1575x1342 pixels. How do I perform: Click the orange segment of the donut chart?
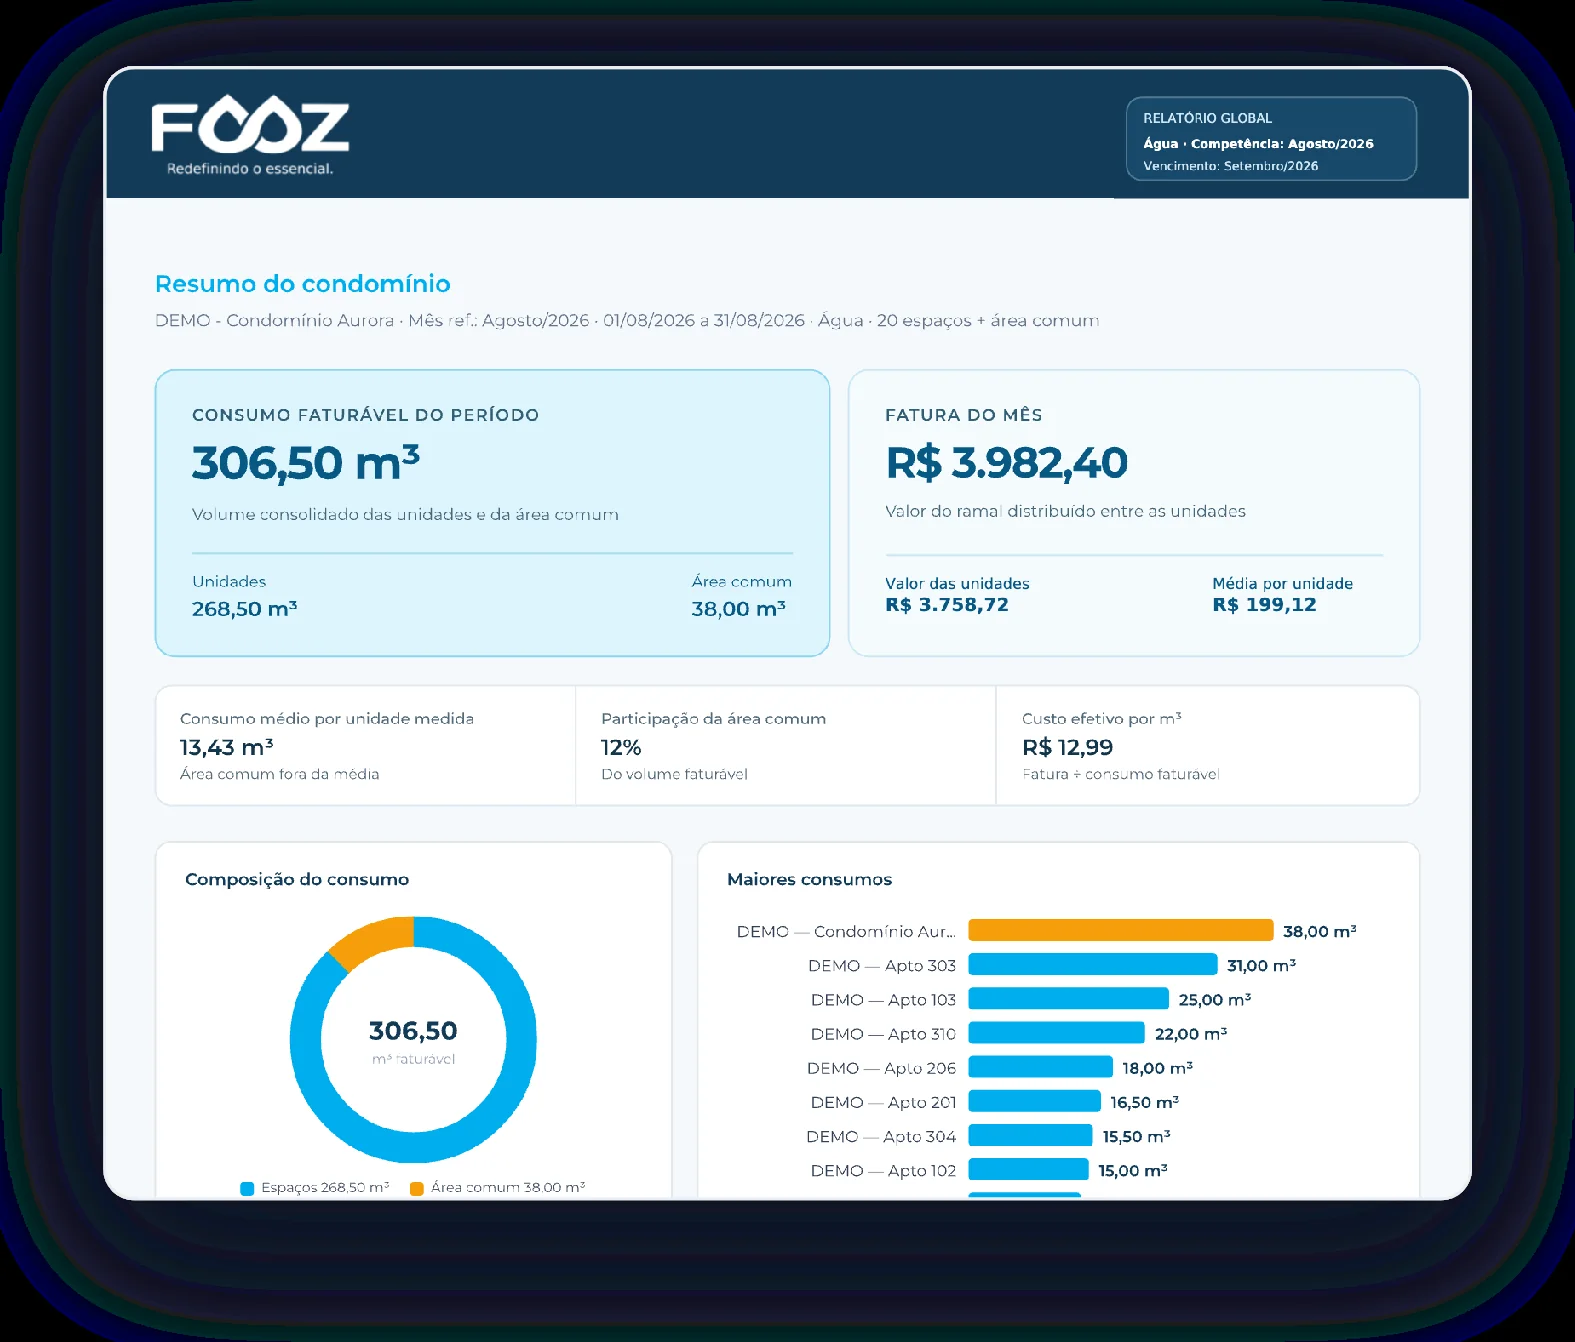tap(374, 940)
